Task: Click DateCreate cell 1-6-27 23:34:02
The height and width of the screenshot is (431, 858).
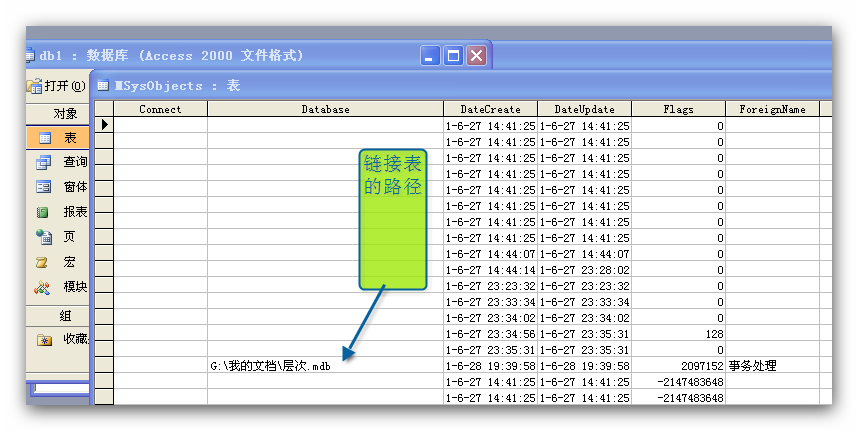Action: [x=491, y=318]
